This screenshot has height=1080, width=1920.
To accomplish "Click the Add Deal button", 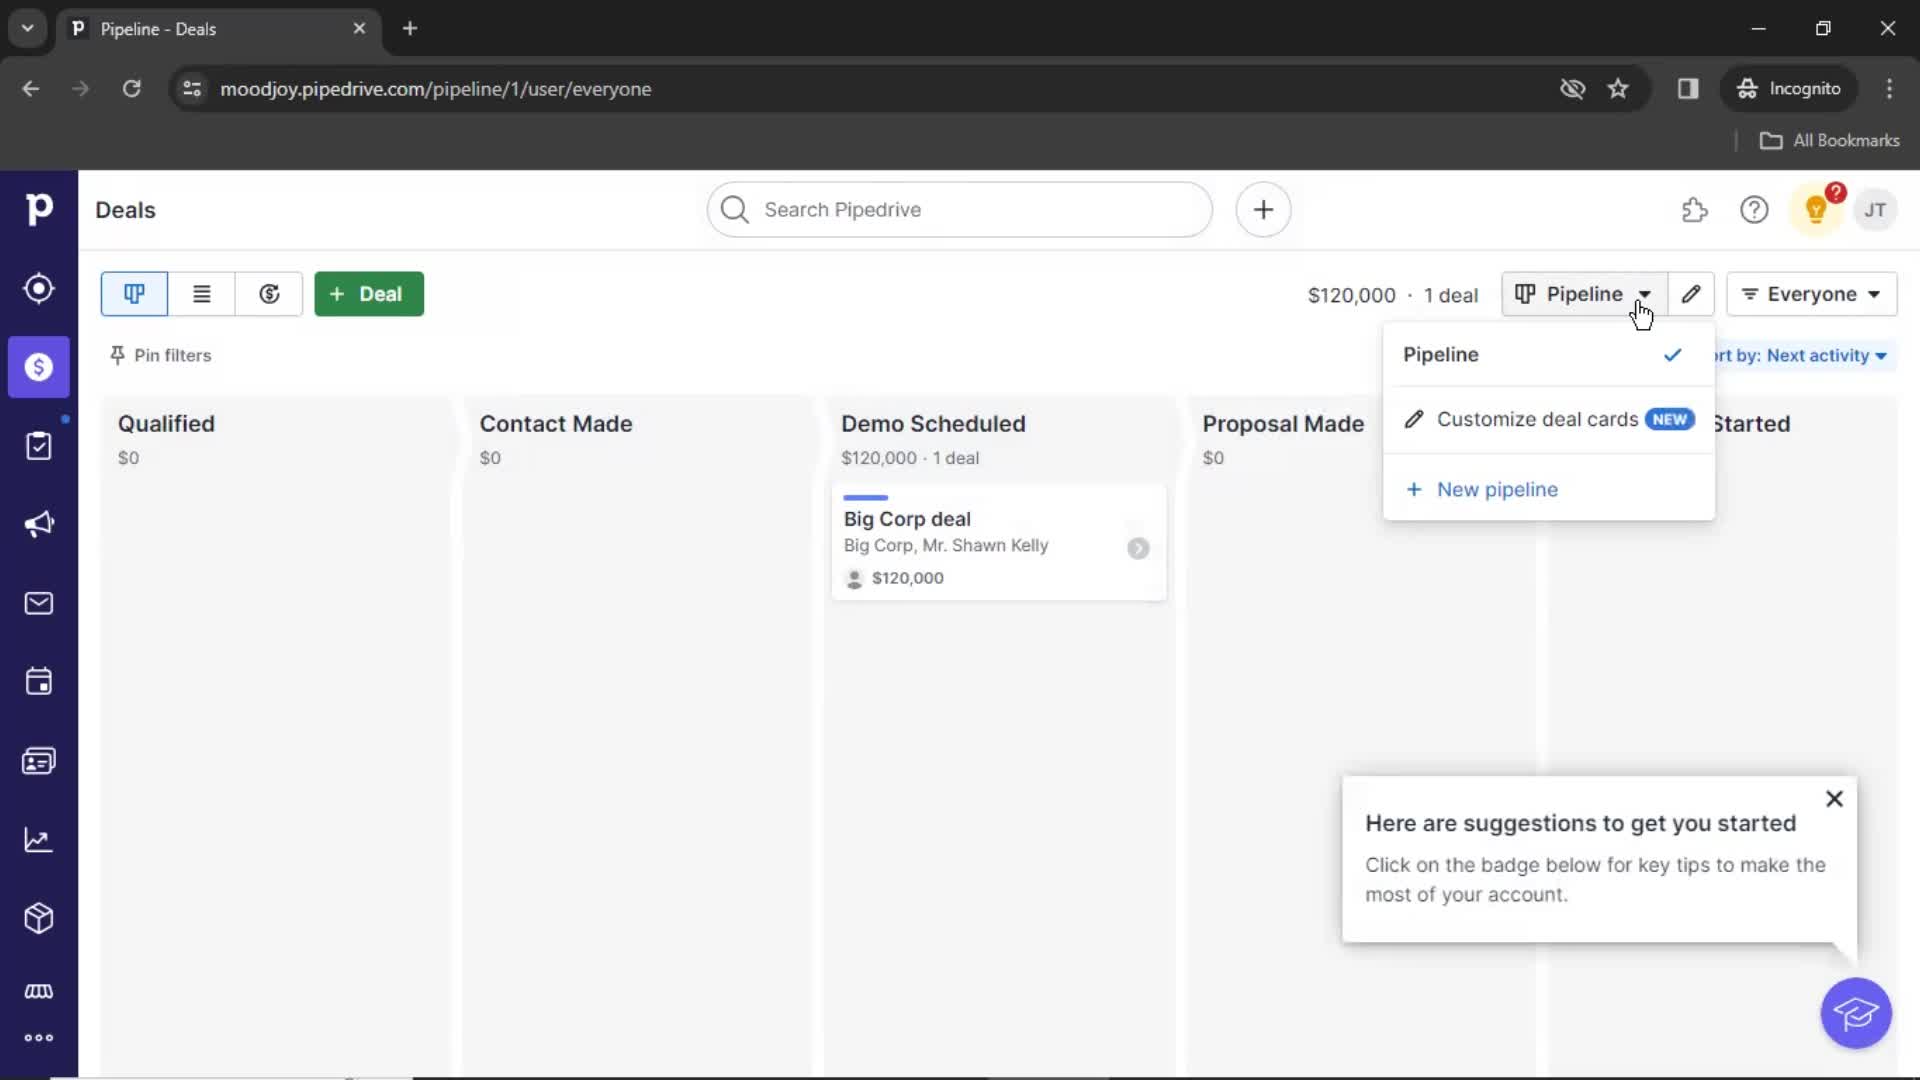I will click(368, 294).
